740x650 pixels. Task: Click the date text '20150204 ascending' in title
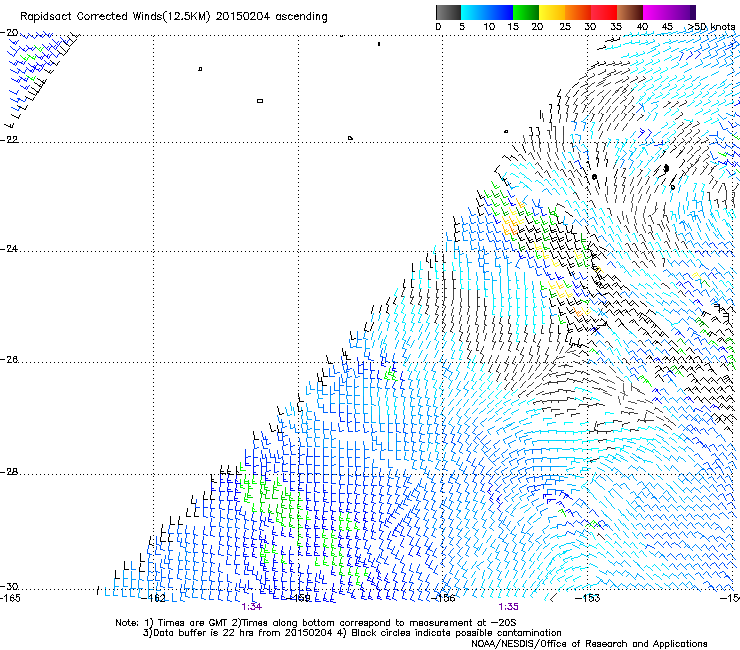[271, 17]
